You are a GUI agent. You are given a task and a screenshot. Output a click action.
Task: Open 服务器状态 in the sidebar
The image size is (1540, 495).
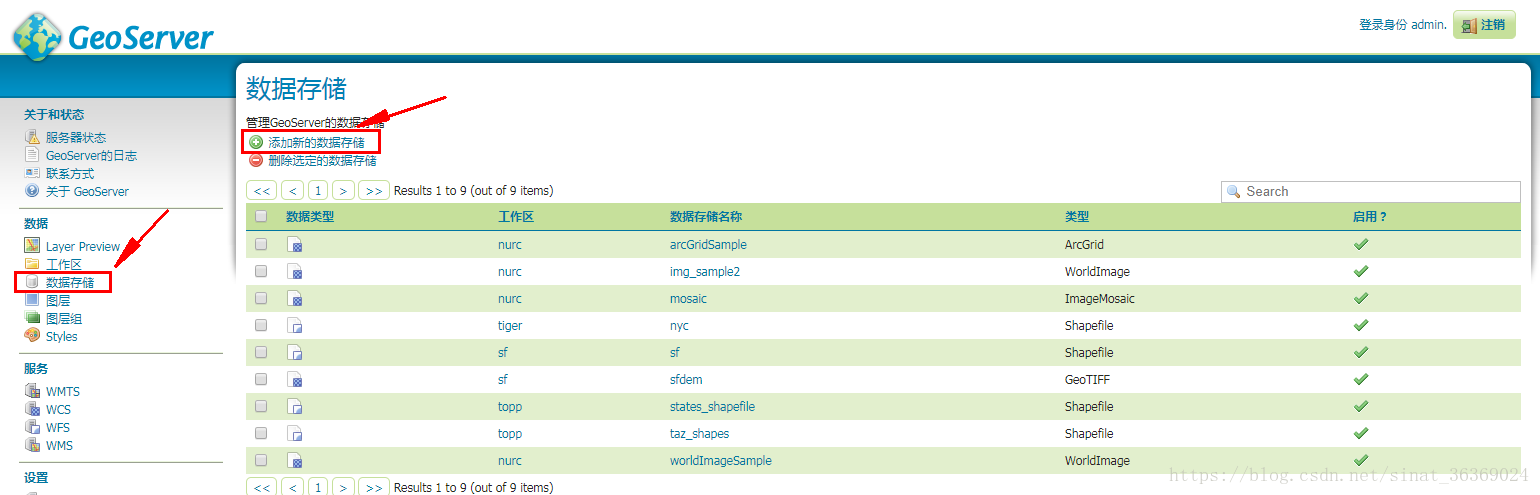pos(76,138)
